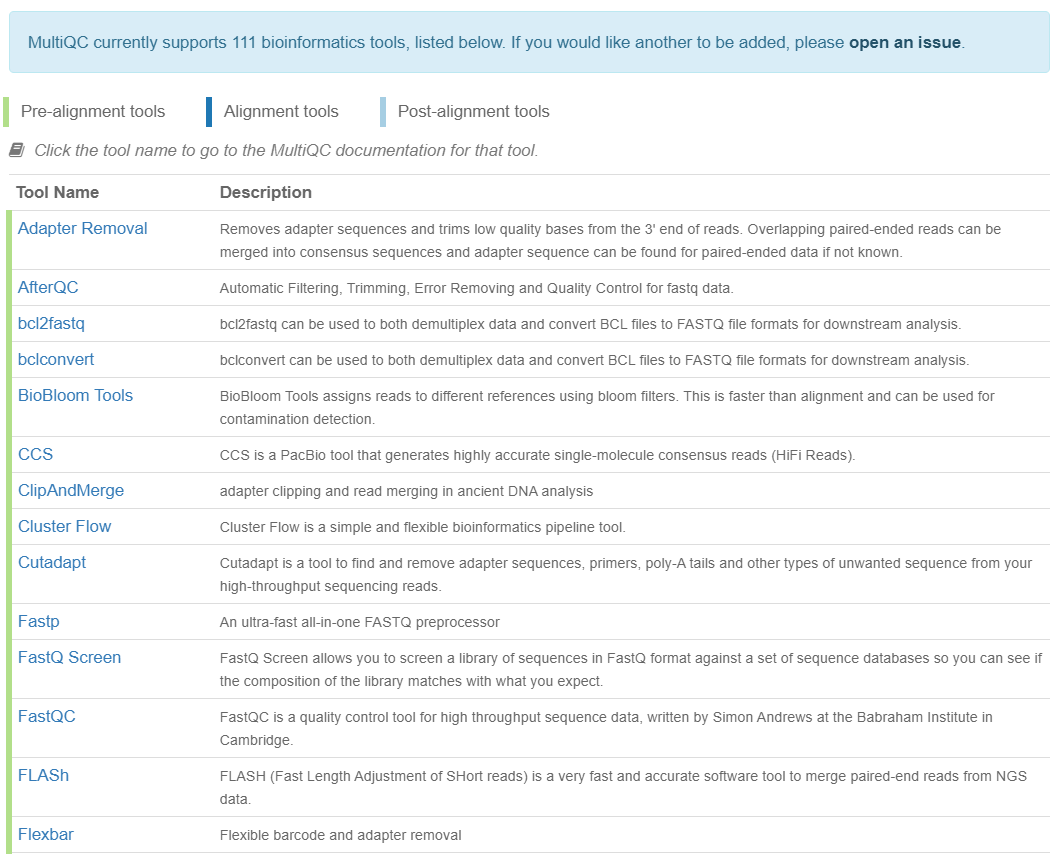The height and width of the screenshot is (854, 1060).
Task: Select the Alignment tools filter
Action: (x=281, y=112)
